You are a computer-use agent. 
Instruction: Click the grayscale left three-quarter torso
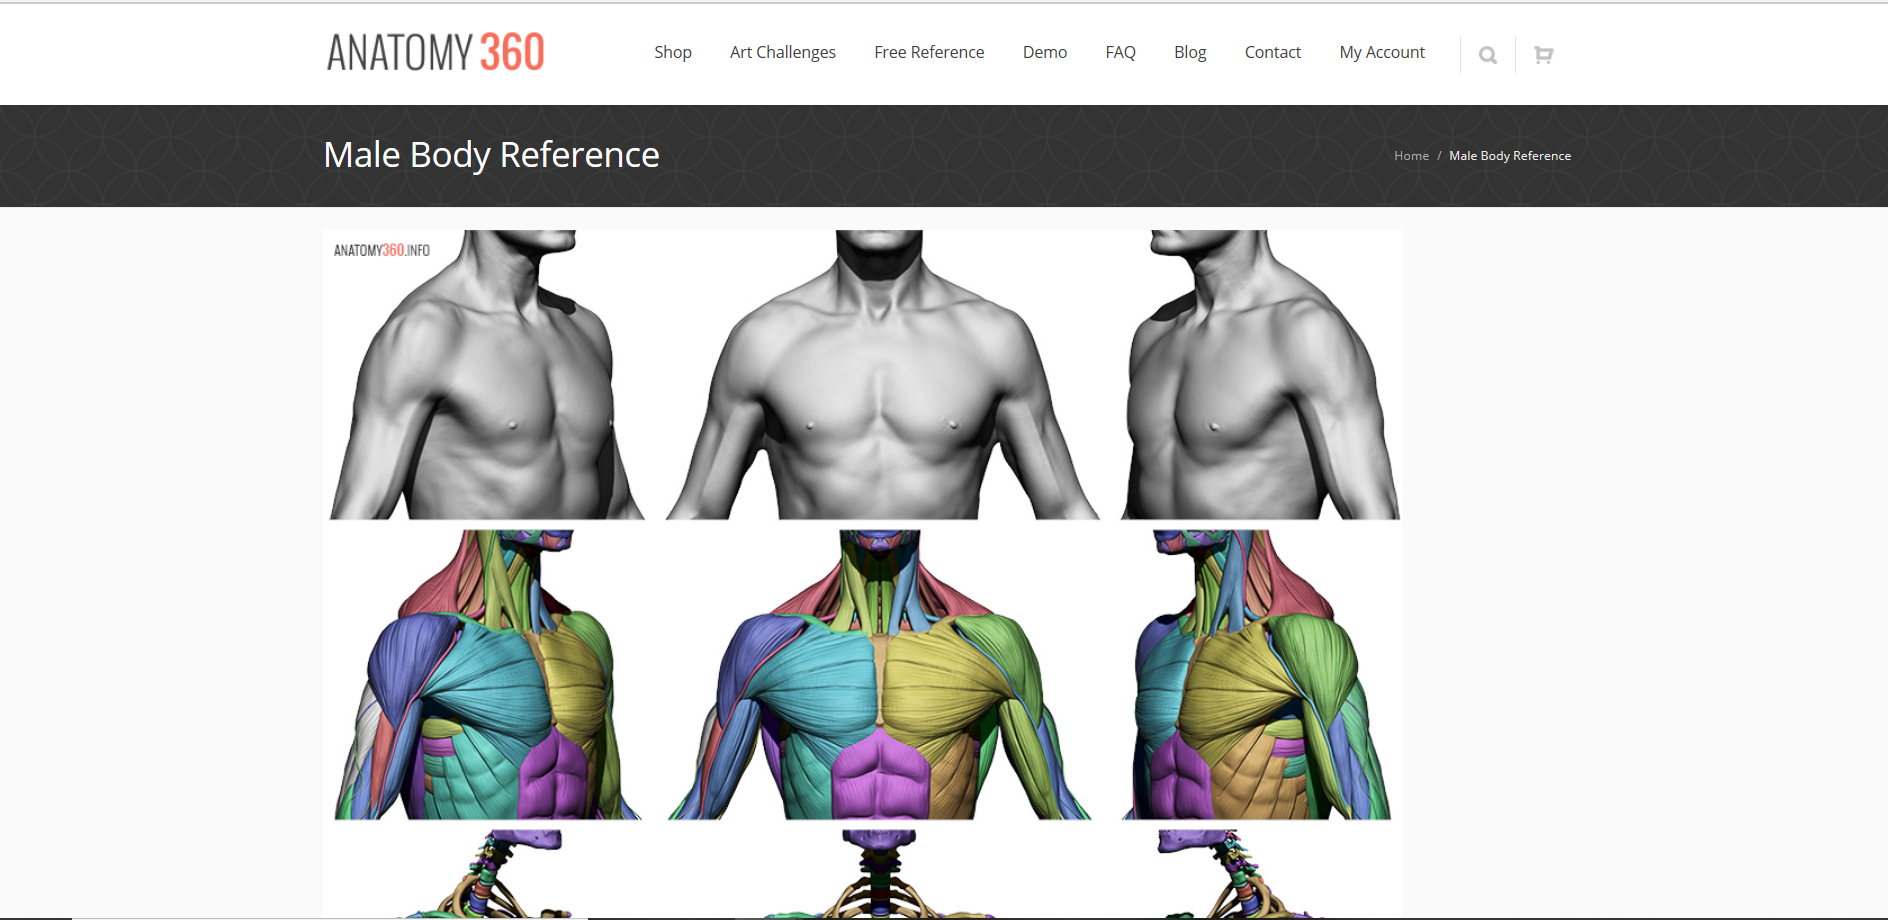coord(487,375)
